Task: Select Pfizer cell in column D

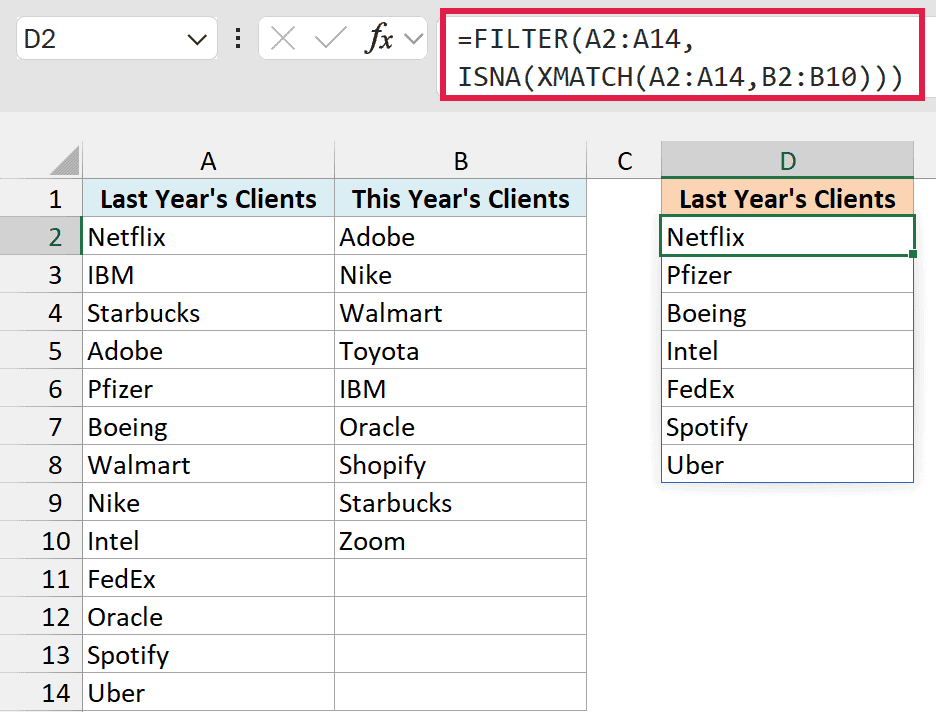Action: click(x=787, y=275)
